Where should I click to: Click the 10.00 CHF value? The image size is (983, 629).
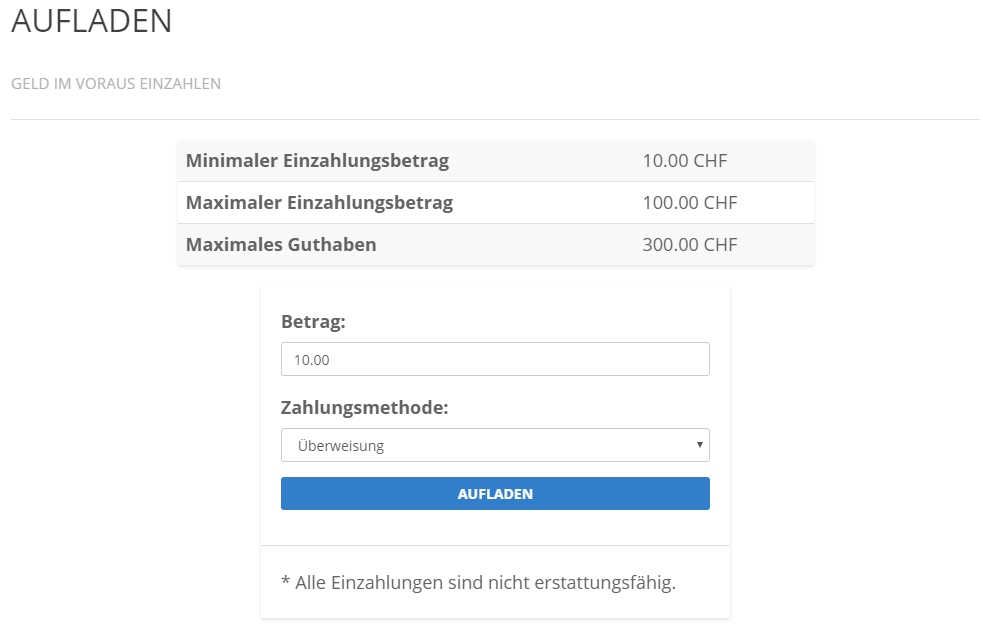click(x=685, y=161)
